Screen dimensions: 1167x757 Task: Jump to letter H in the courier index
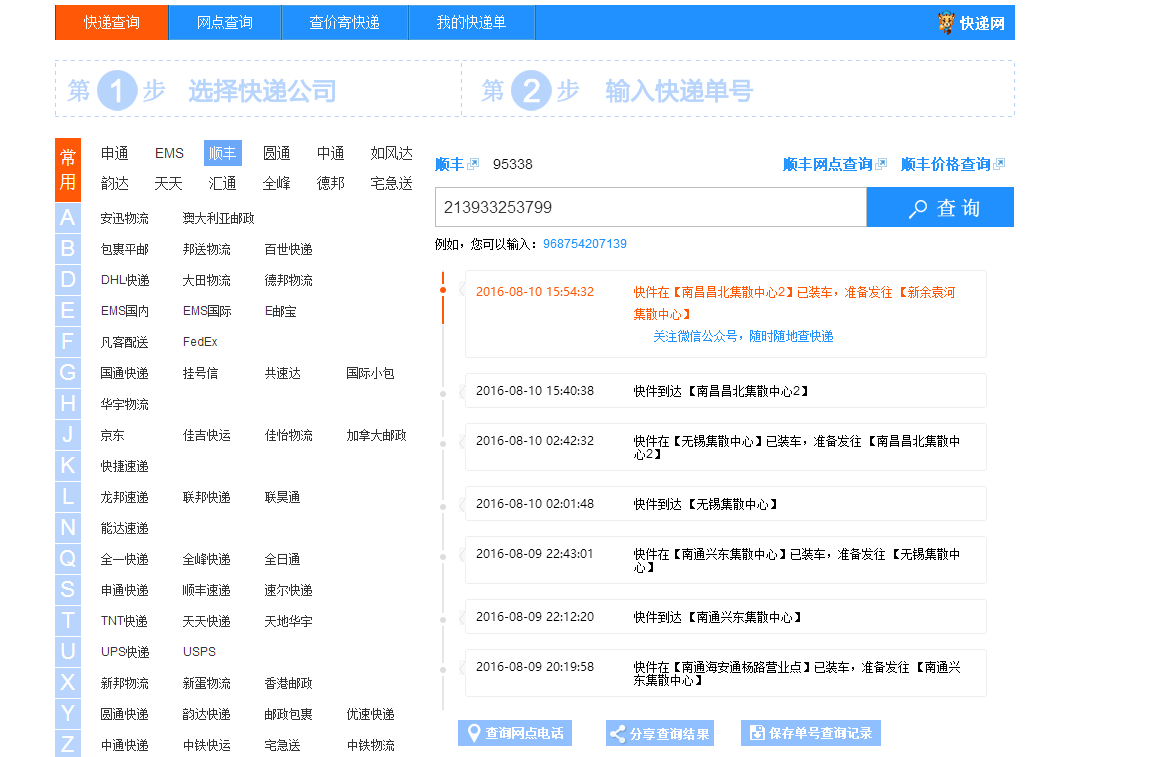click(x=68, y=403)
